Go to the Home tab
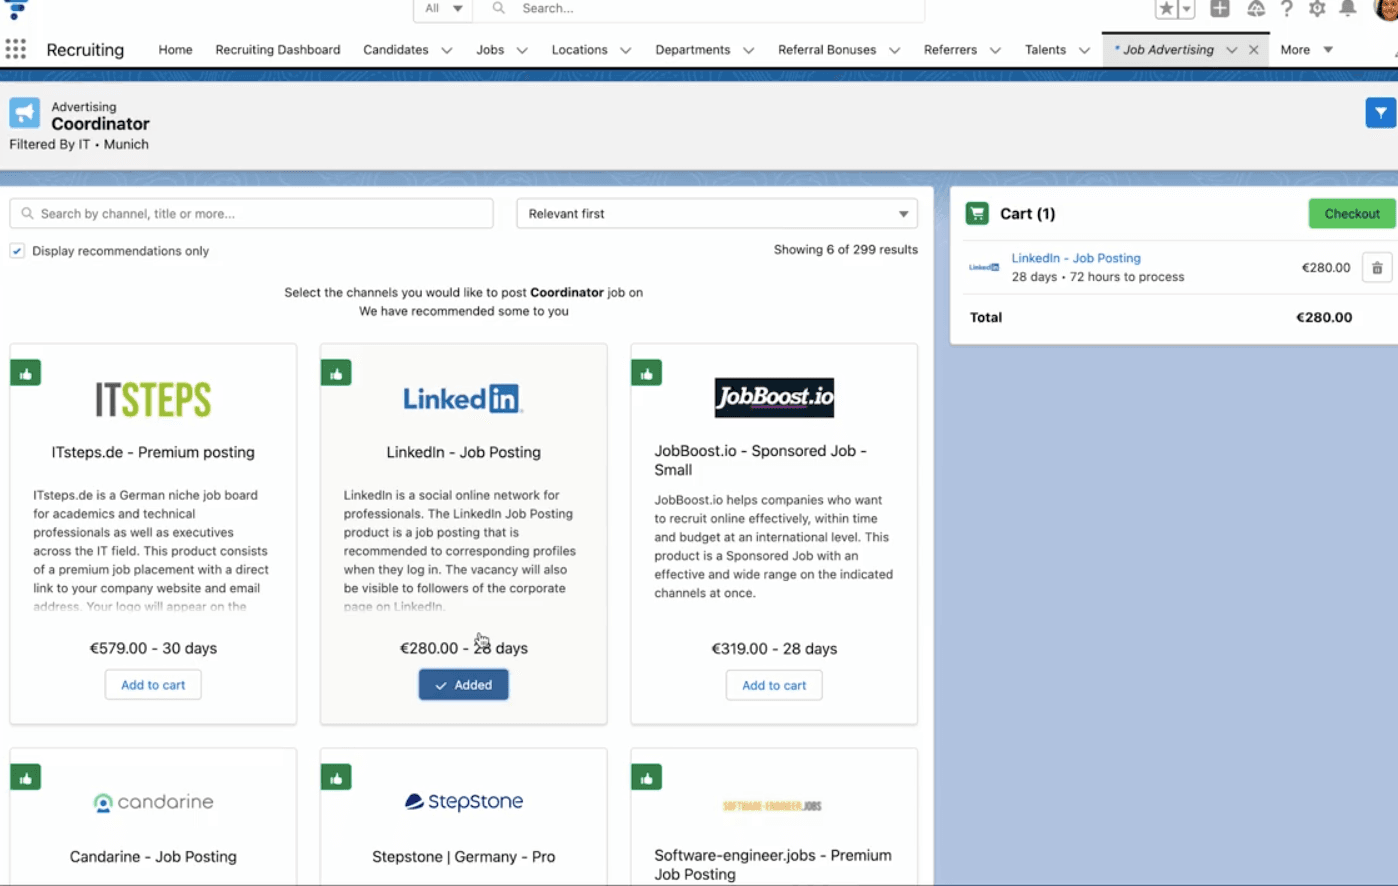The width and height of the screenshot is (1398, 886). tap(175, 50)
